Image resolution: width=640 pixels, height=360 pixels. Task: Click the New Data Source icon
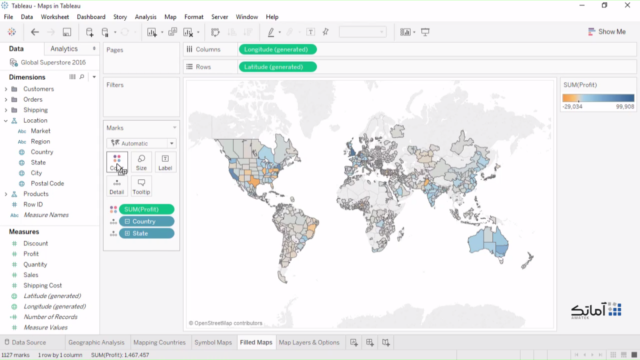point(89,32)
